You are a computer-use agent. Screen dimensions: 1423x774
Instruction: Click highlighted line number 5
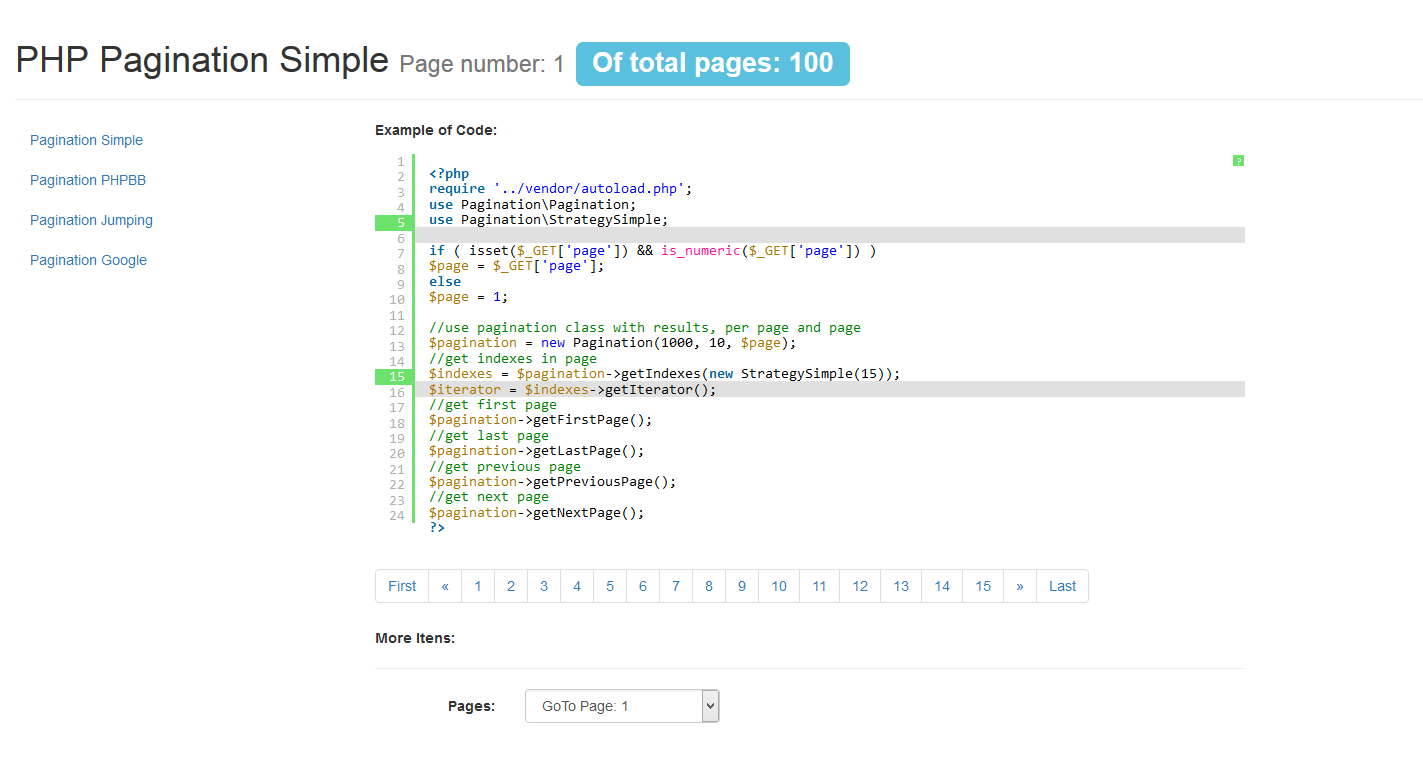pos(394,223)
